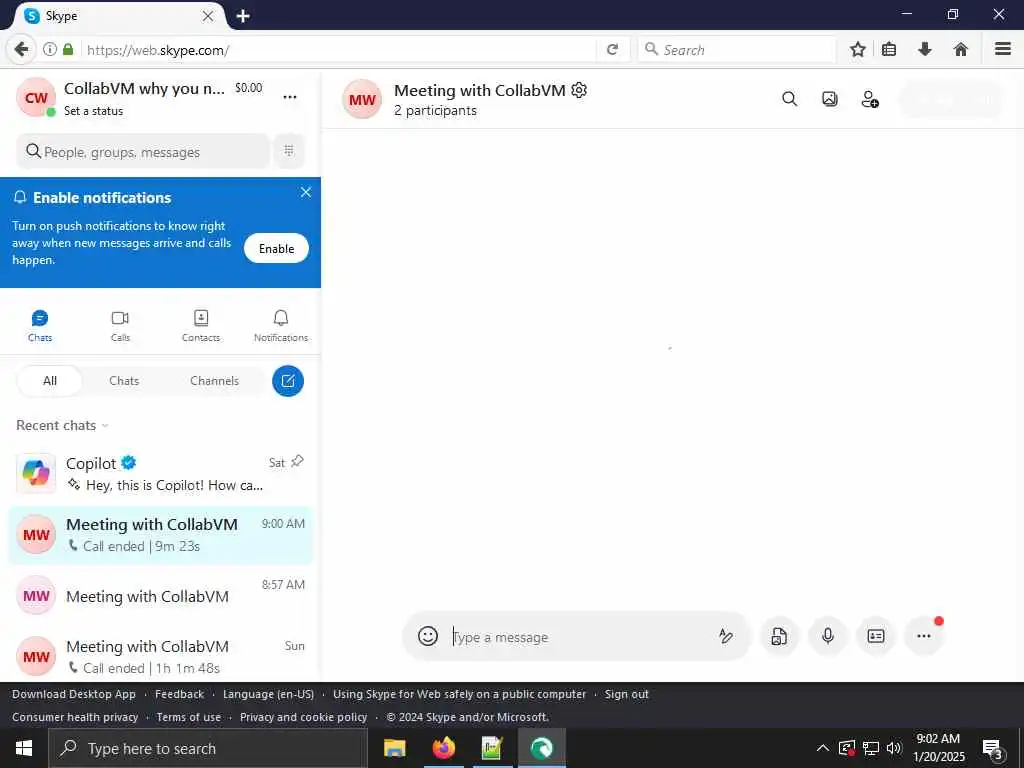The width and height of the screenshot is (1024, 768).
Task: Click the Enable button for push notifications
Action: click(x=276, y=249)
